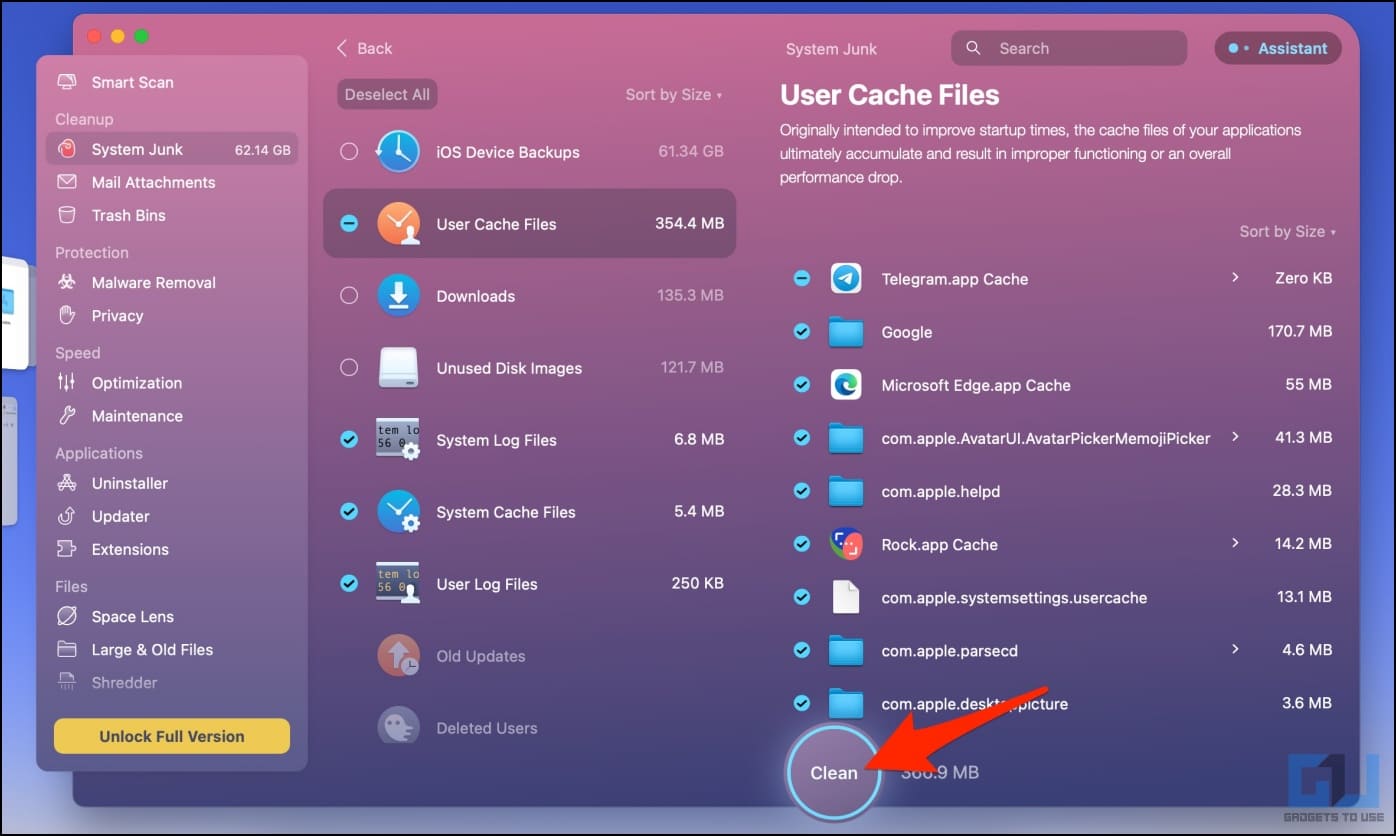Viewport: 1396px width, 836px height.
Task: Expand the com.apple.parsecd chevron
Action: click(1235, 649)
